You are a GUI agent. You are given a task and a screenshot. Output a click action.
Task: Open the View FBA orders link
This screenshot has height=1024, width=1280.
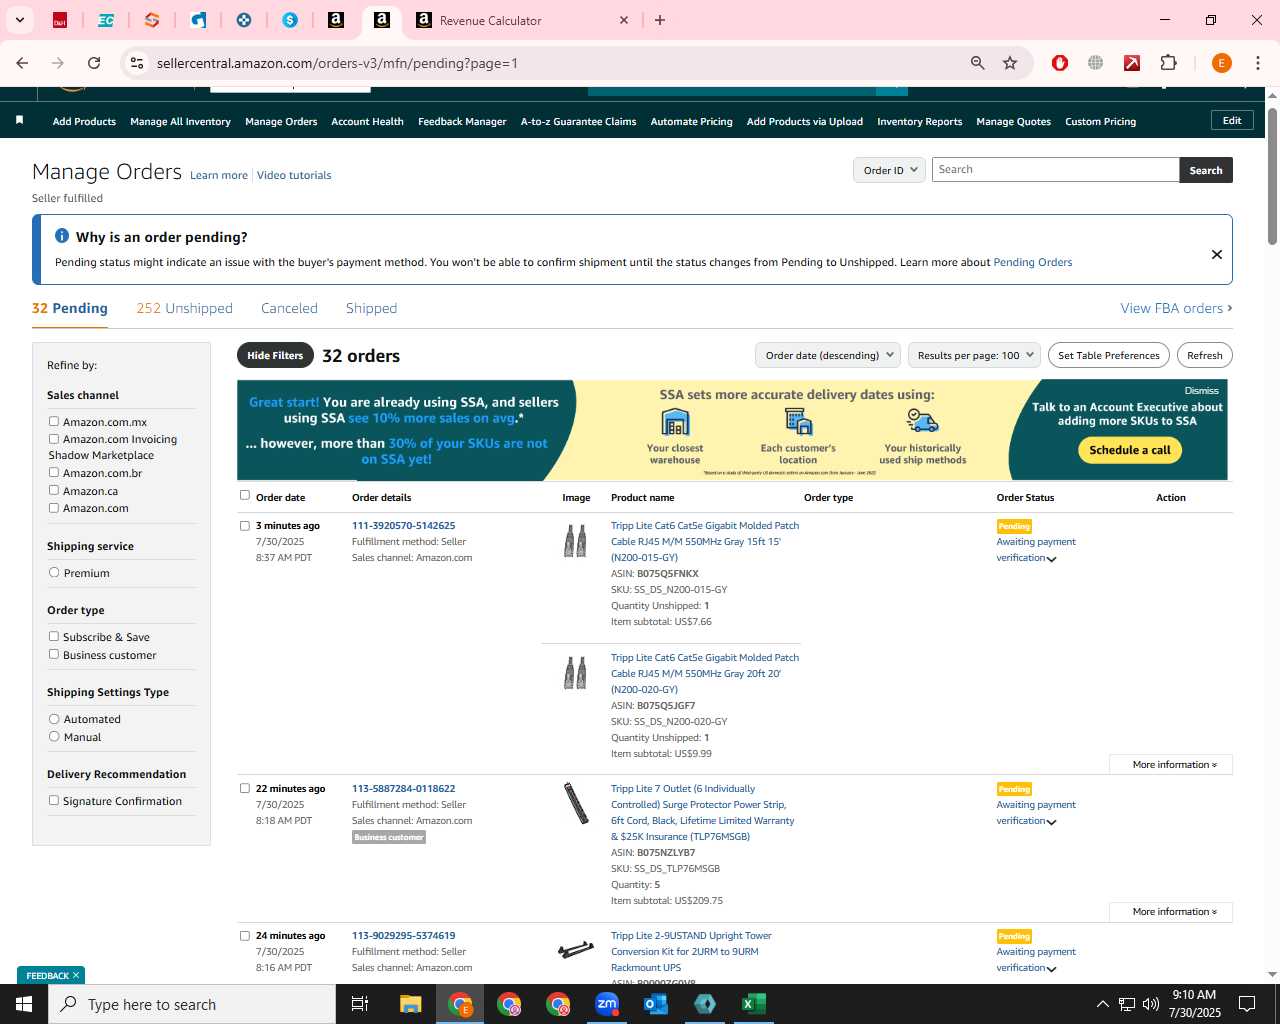pos(1176,308)
